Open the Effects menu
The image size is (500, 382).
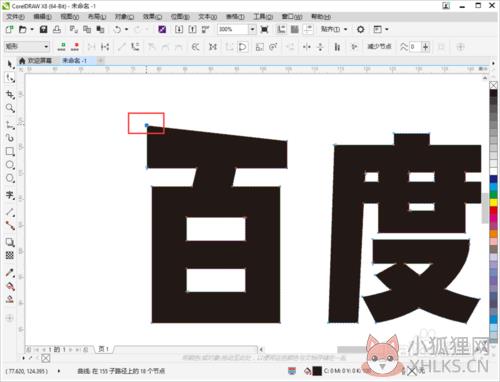pos(152,16)
